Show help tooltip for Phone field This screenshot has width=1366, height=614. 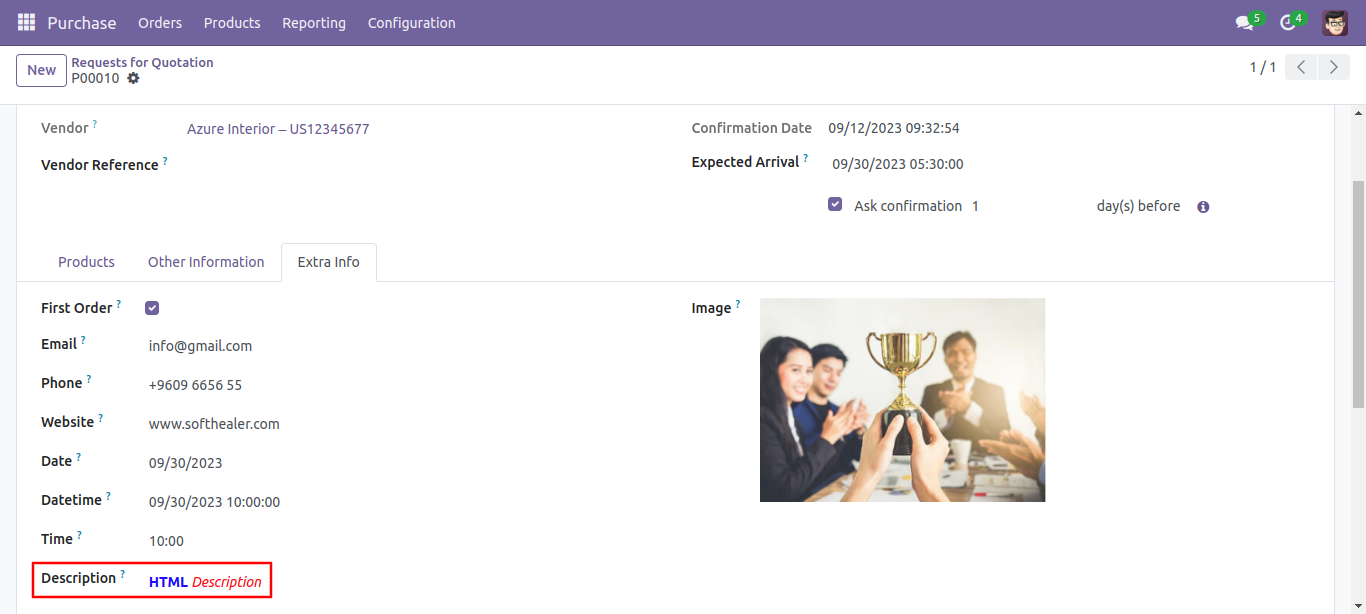(88, 379)
